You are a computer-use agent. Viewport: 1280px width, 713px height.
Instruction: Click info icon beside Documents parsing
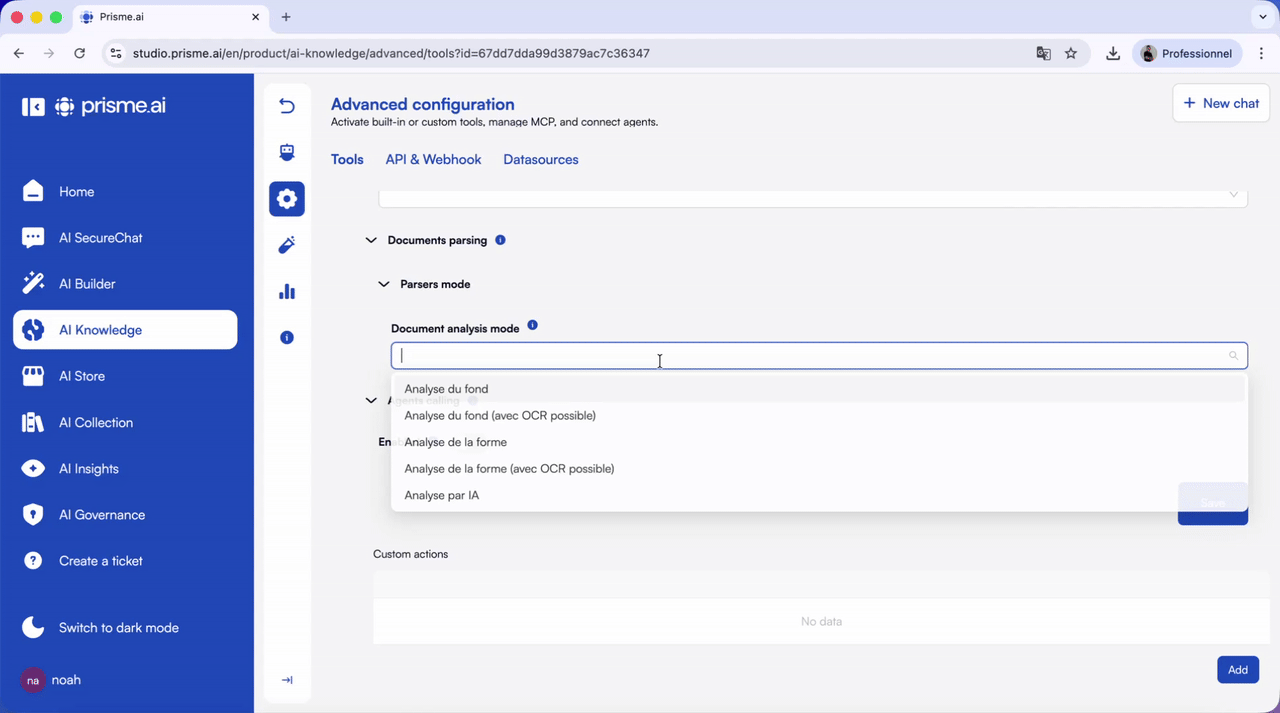point(500,240)
